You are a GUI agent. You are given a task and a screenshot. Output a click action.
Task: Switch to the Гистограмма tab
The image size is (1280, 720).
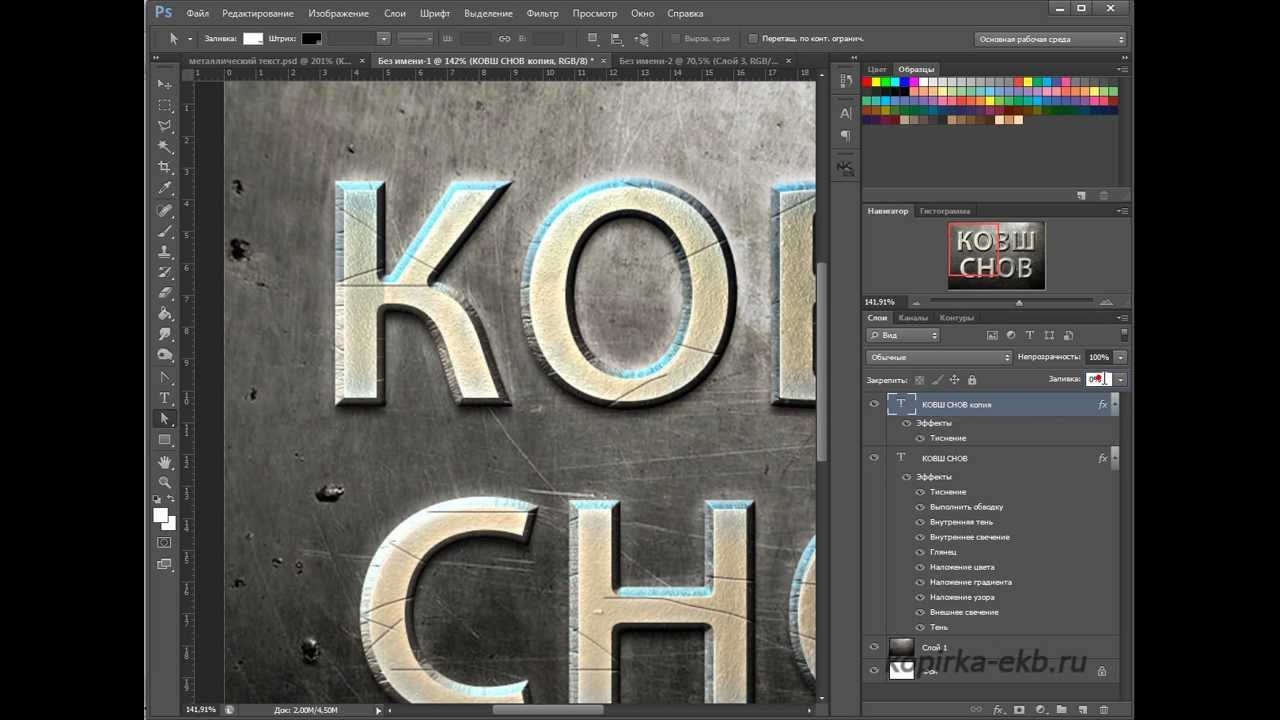(x=945, y=211)
